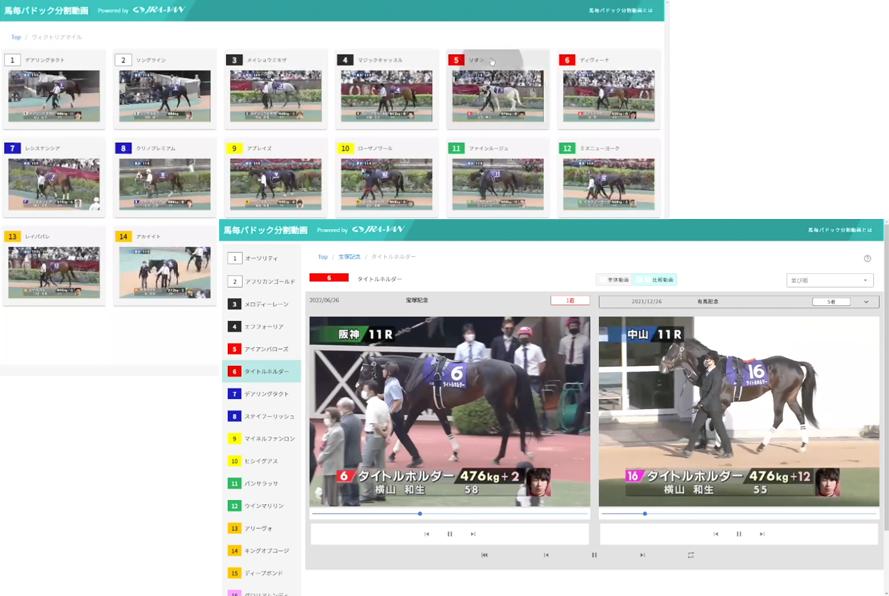Step the right video forward one frame

click(x=762, y=534)
